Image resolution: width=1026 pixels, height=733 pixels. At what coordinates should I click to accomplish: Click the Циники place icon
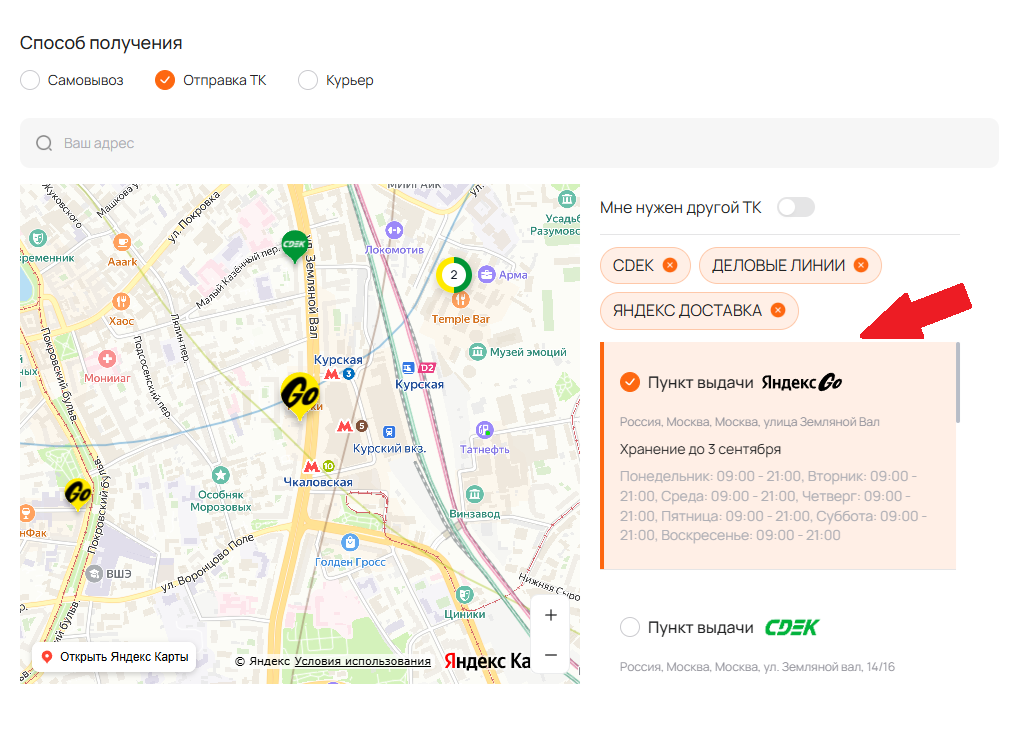(465, 595)
